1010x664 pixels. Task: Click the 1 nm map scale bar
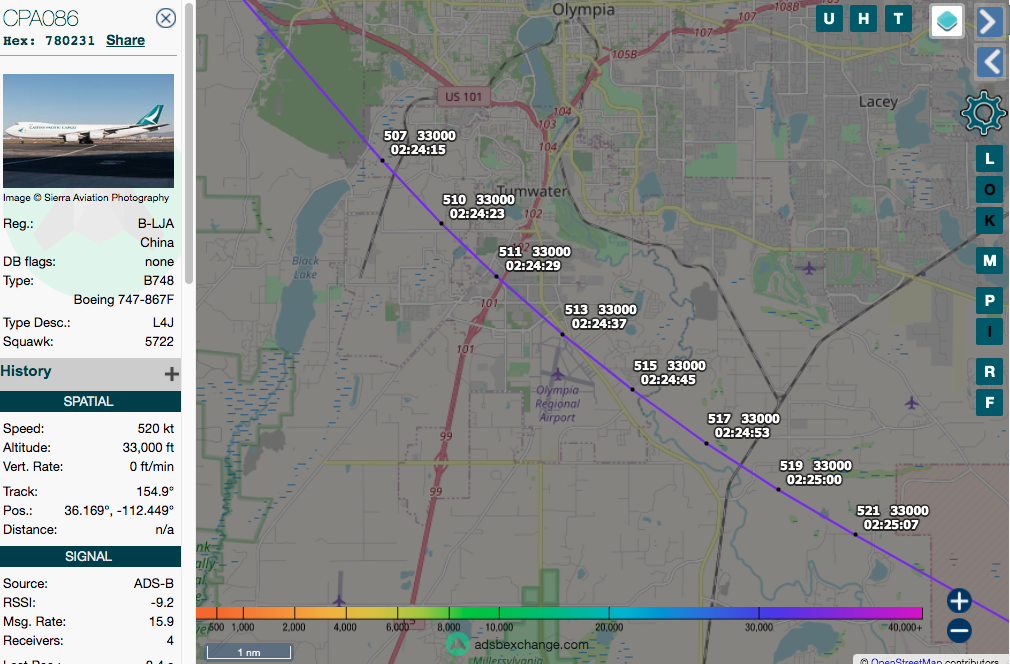coord(249,652)
